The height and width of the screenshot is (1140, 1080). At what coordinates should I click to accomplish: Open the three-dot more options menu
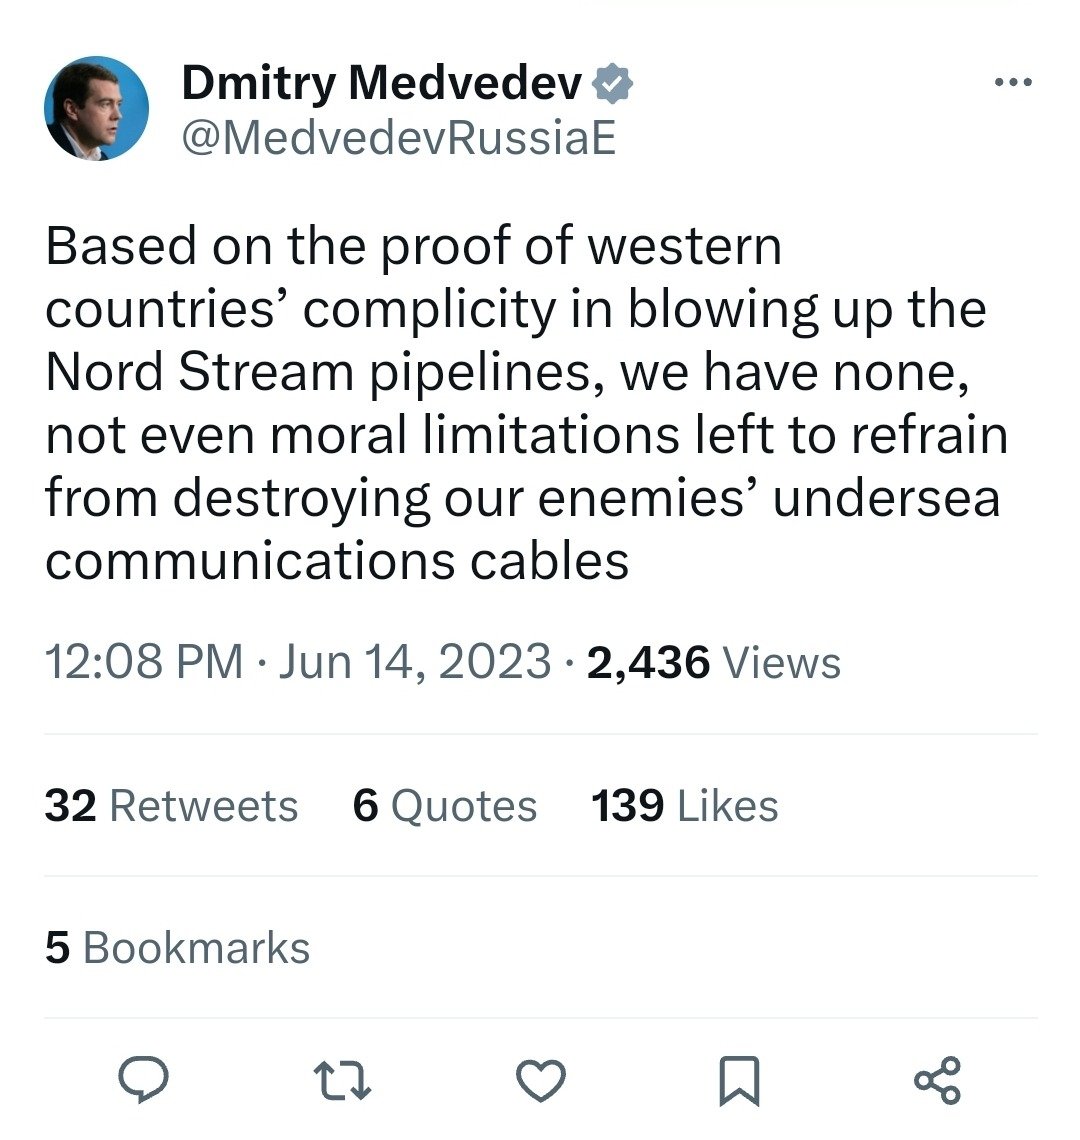1012,83
